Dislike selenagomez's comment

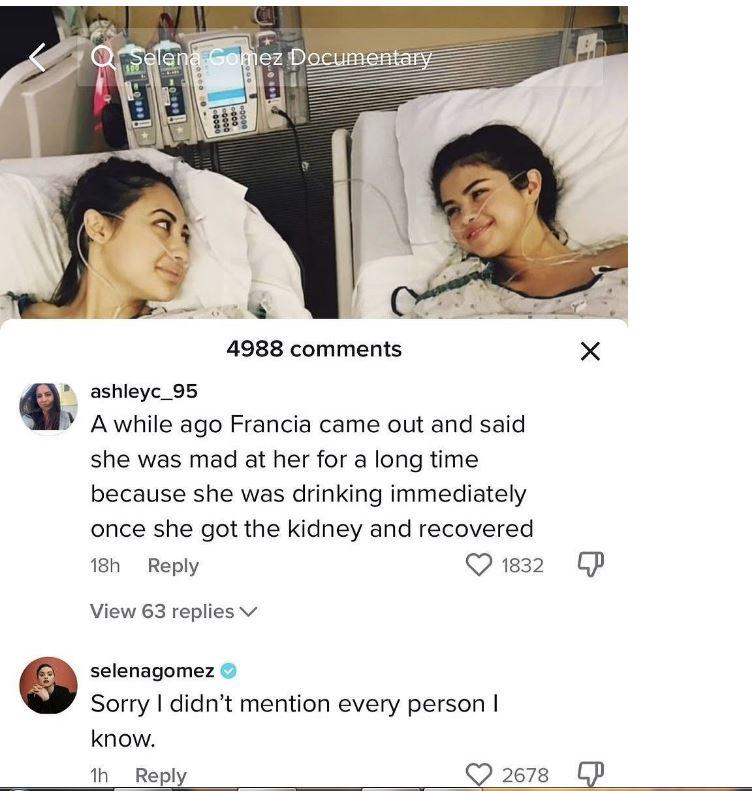click(591, 773)
